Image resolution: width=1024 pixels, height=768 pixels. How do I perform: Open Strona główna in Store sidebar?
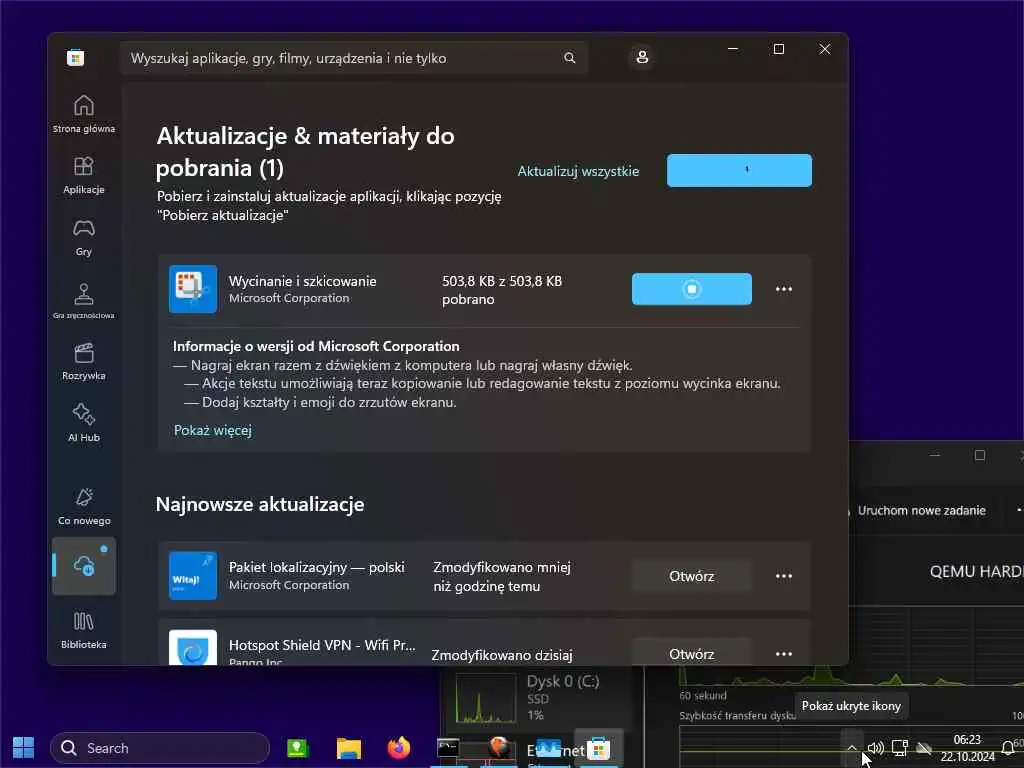pos(84,114)
